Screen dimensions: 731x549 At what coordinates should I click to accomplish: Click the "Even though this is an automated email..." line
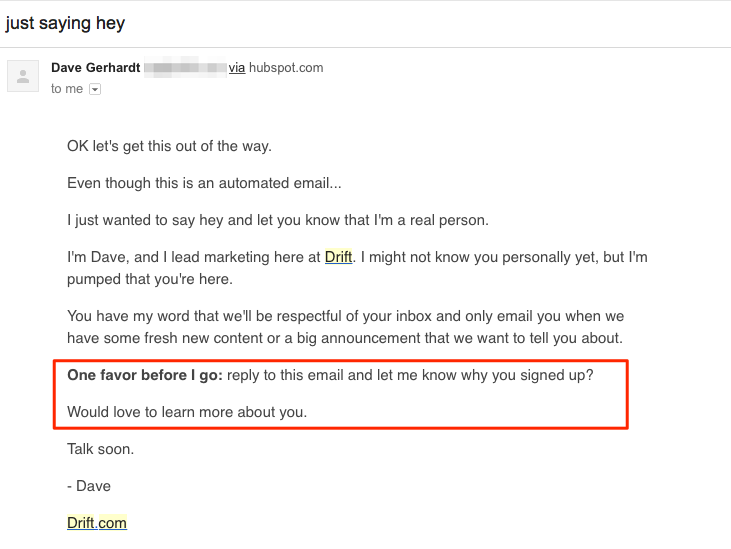(204, 183)
